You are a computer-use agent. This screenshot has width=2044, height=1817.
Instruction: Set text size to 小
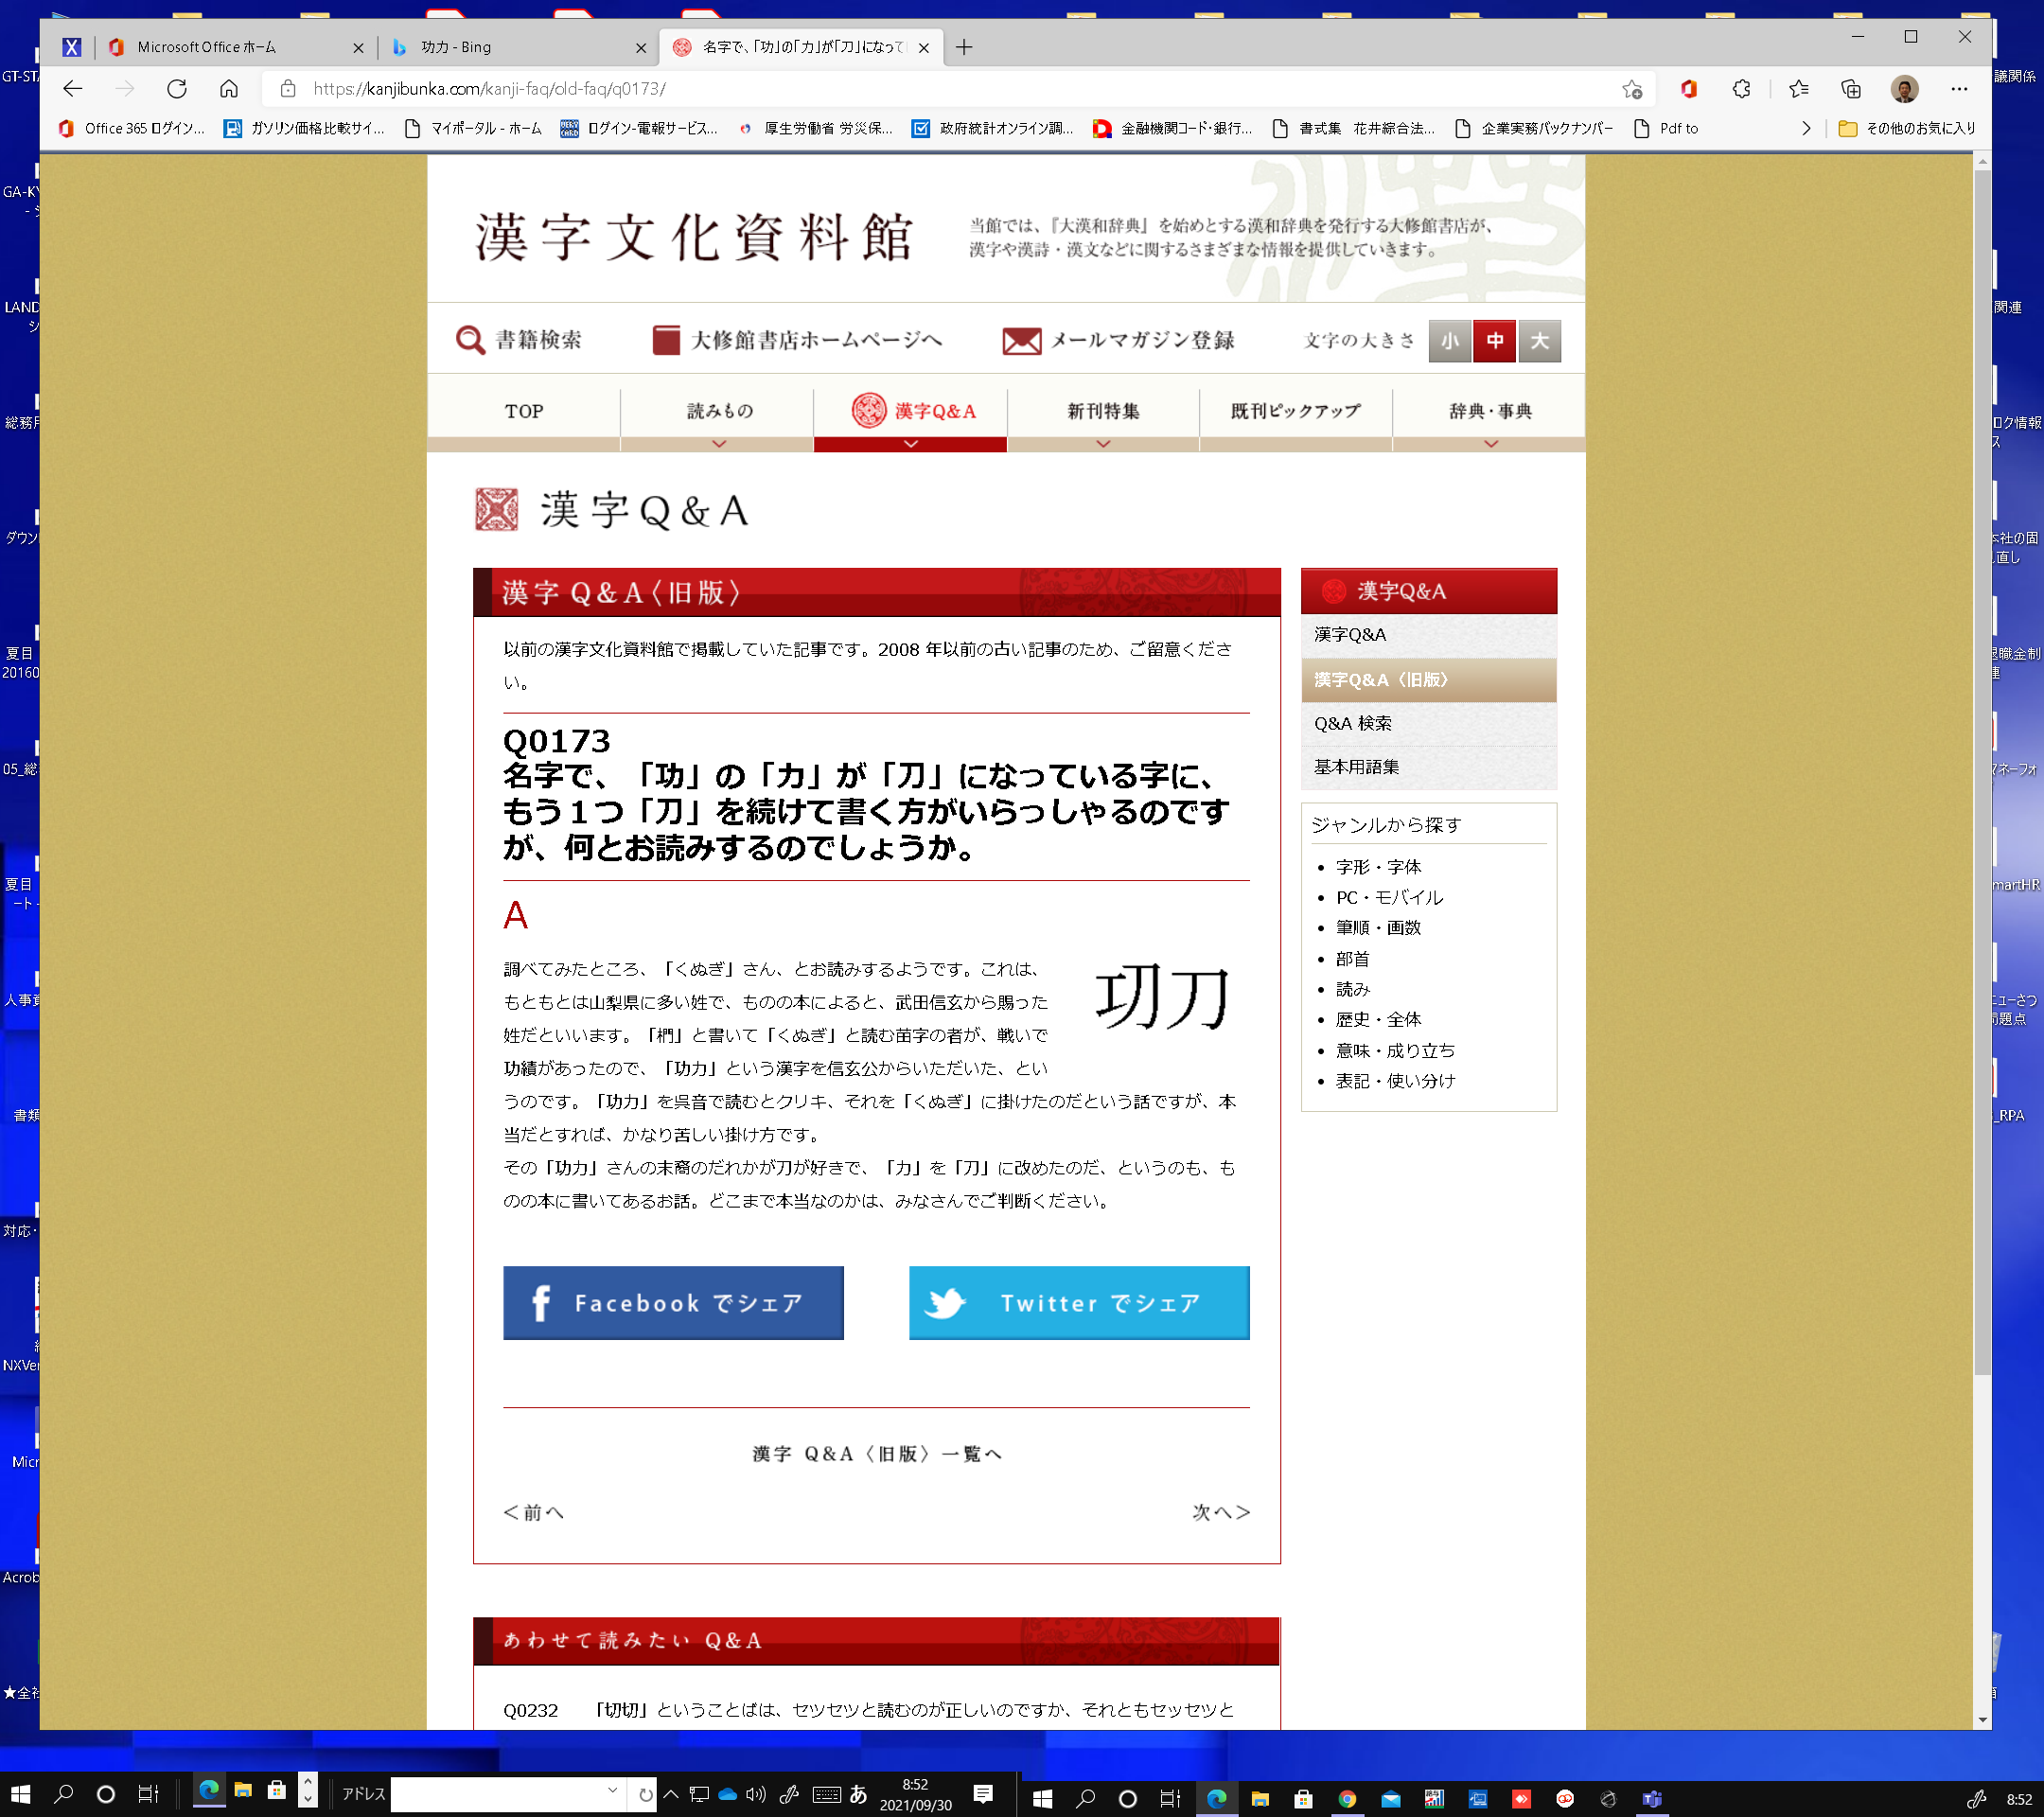tap(1449, 341)
